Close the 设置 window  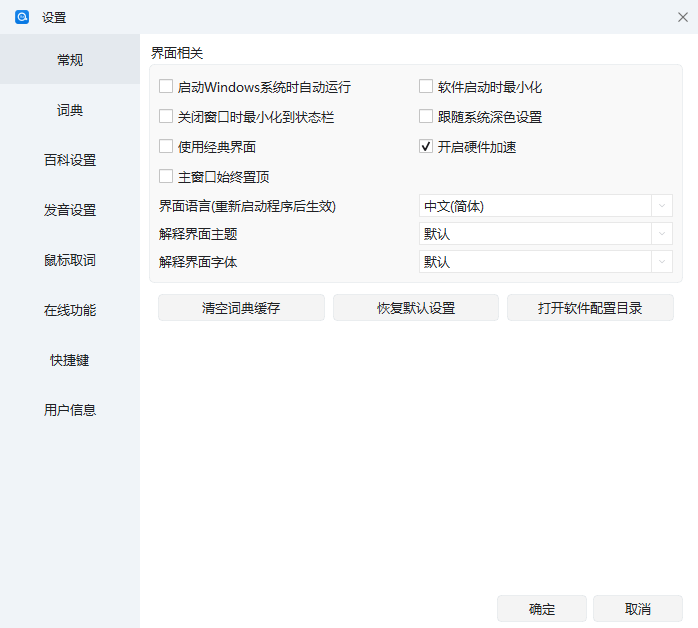682,17
